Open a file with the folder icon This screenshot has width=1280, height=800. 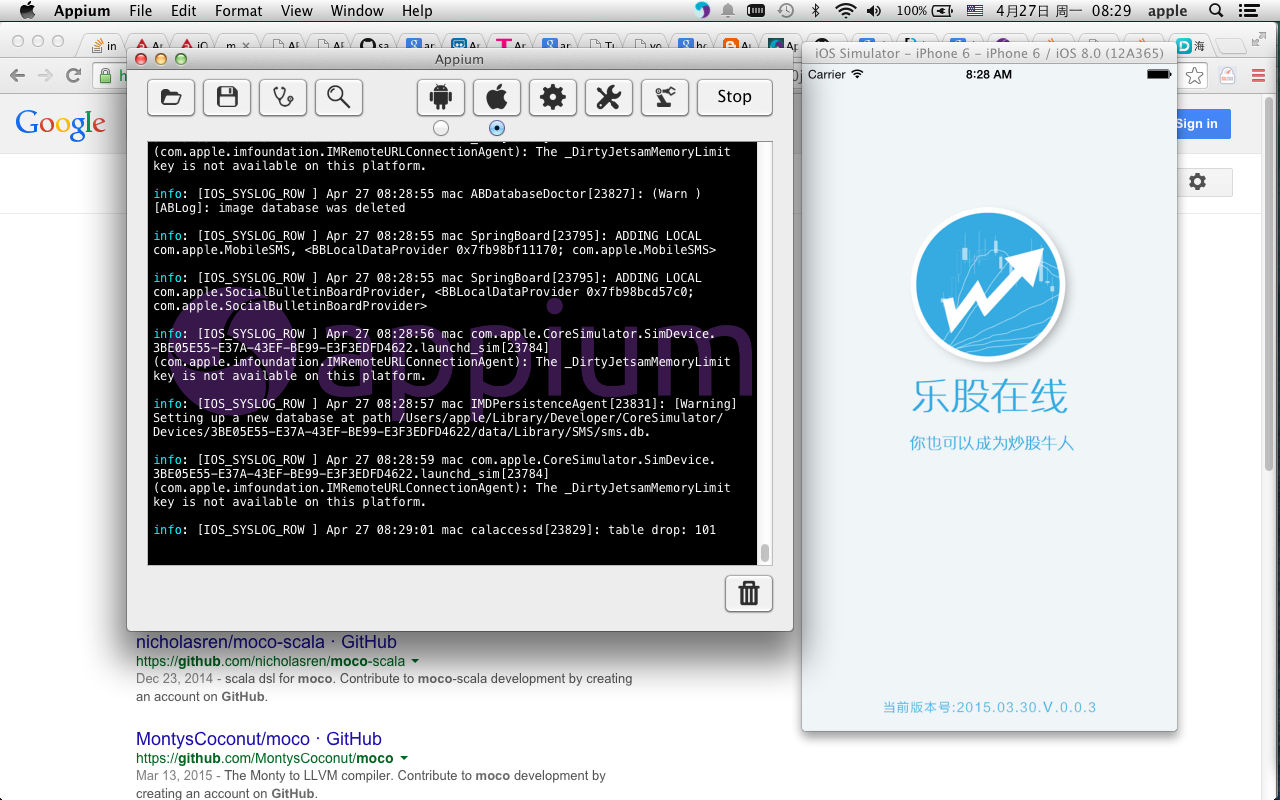(x=171, y=97)
